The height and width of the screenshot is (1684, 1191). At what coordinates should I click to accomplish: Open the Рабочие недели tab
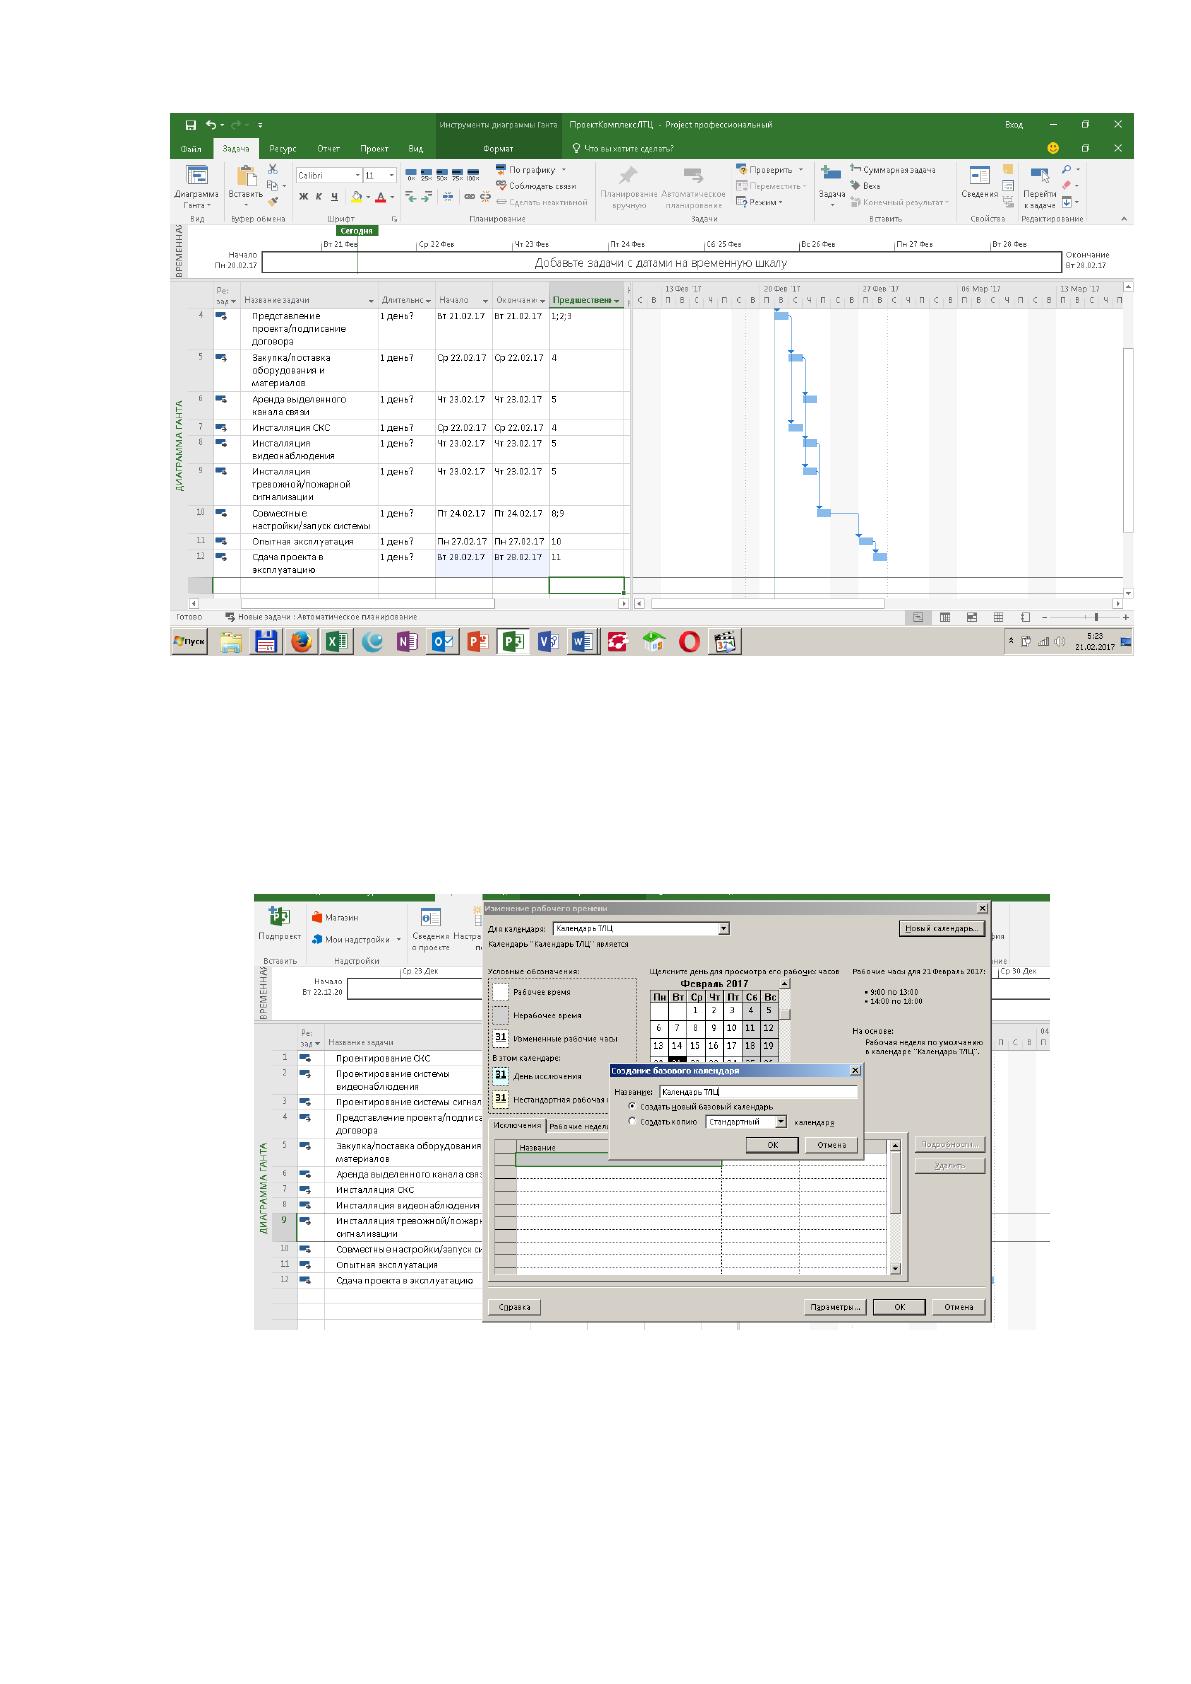576,1125
